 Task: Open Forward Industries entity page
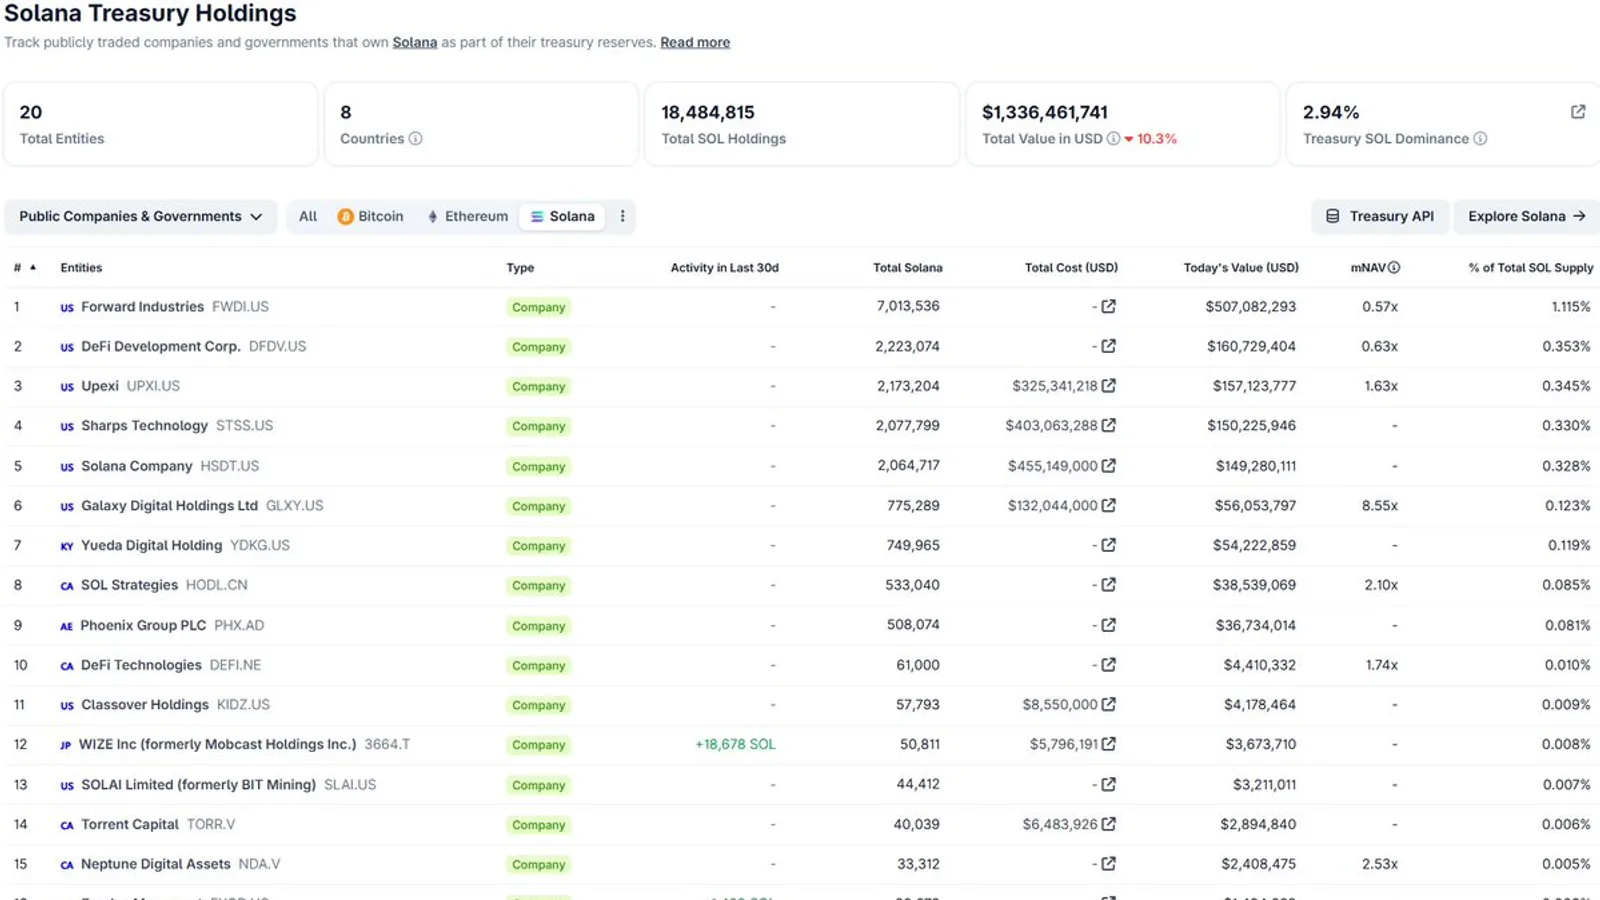142,307
